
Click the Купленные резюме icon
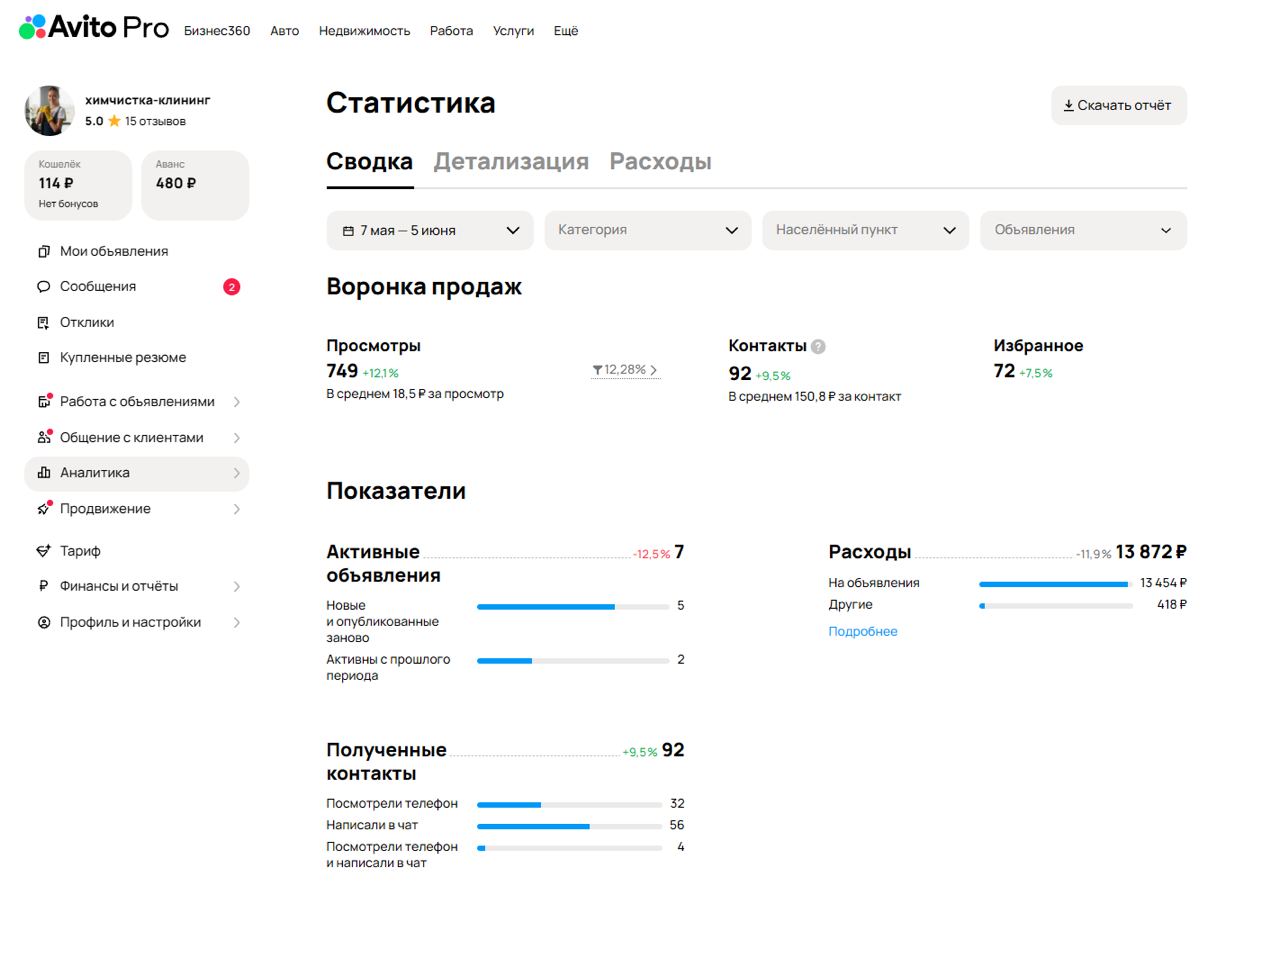tap(43, 358)
